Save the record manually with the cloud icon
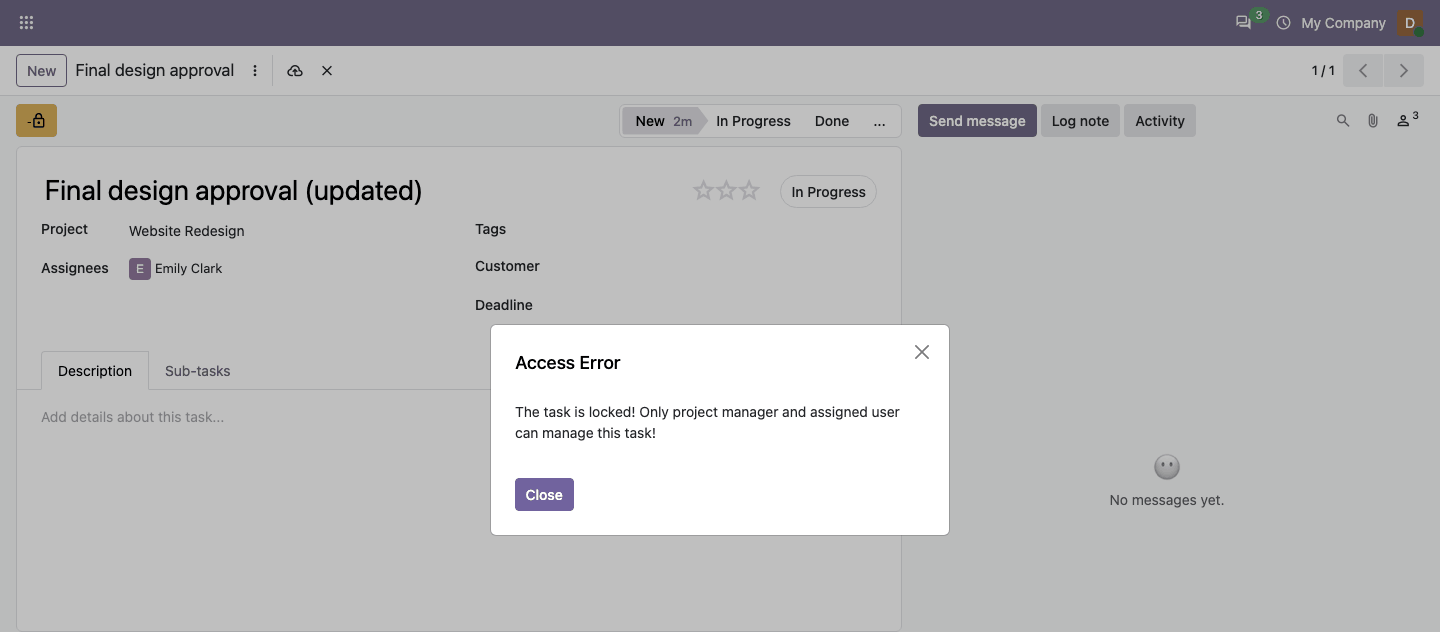Screen dimensions: 1440x632 295,71
